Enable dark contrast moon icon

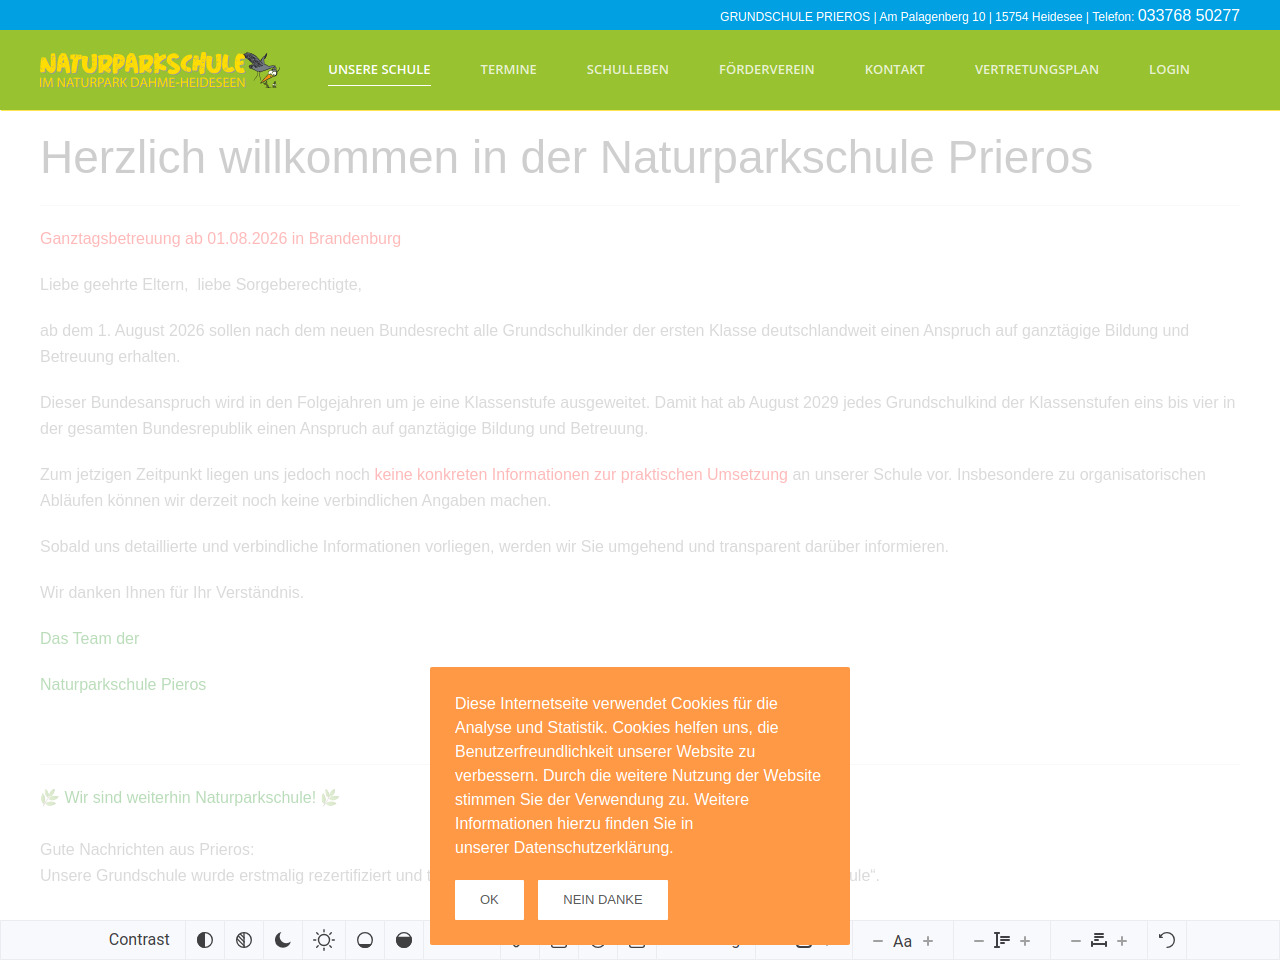click(x=283, y=940)
